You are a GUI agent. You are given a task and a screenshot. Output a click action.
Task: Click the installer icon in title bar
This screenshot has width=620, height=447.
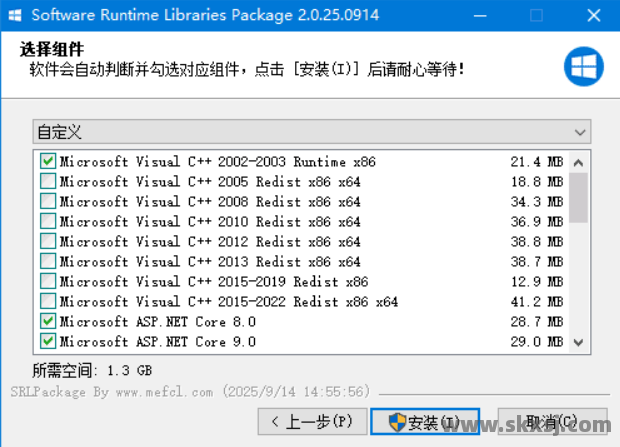tap(15, 16)
